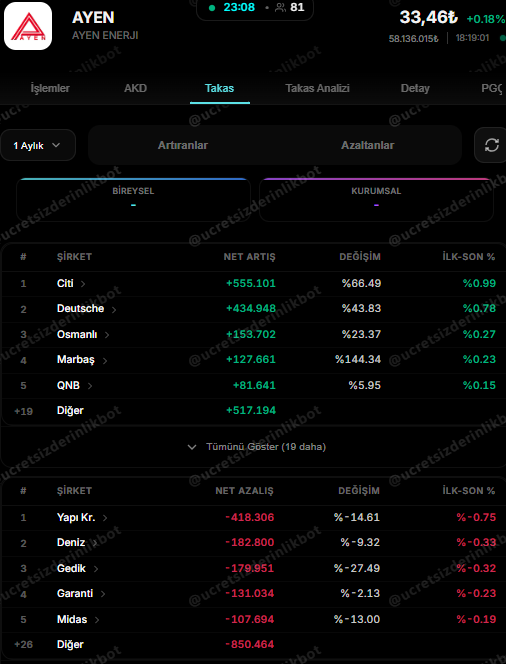Image resolution: width=506 pixels, height=664 pixels.
Task: Click the Midas company name
Action: 72,619
